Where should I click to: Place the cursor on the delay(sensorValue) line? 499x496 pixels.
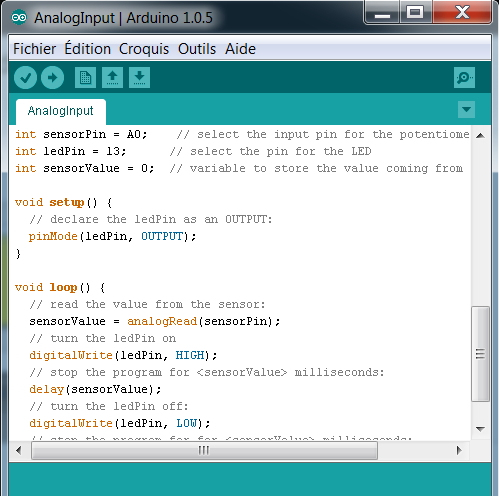(x=95, y=389)
